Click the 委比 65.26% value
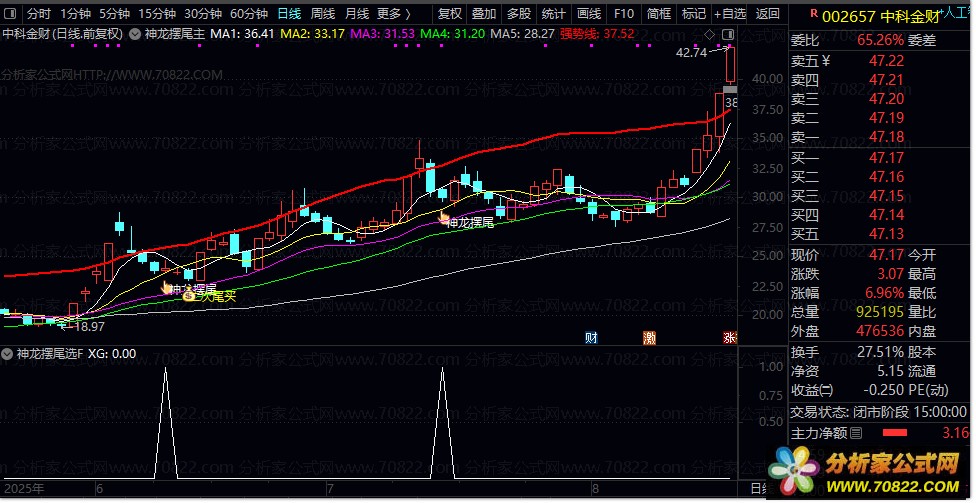This screenshot has height=503, width=976. [880, 40]
